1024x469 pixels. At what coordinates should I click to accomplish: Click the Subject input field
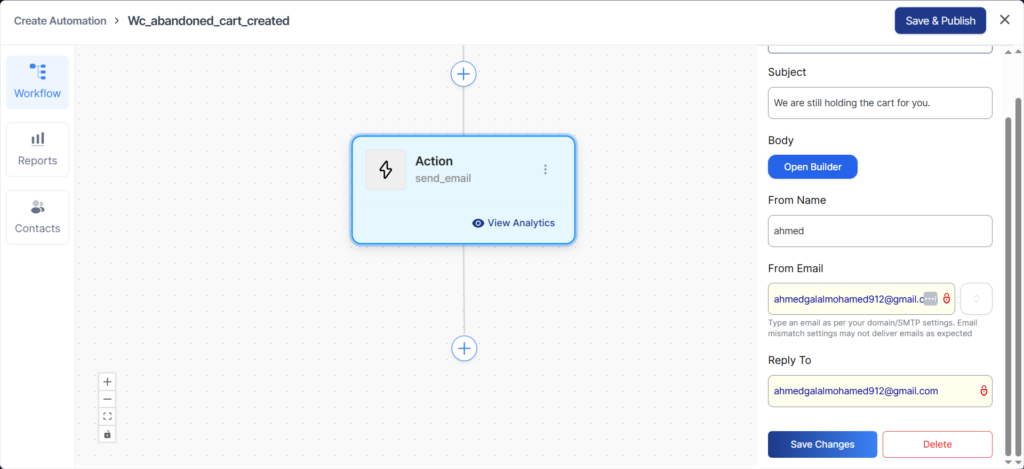pyautogui.click(x=879, y=103)
